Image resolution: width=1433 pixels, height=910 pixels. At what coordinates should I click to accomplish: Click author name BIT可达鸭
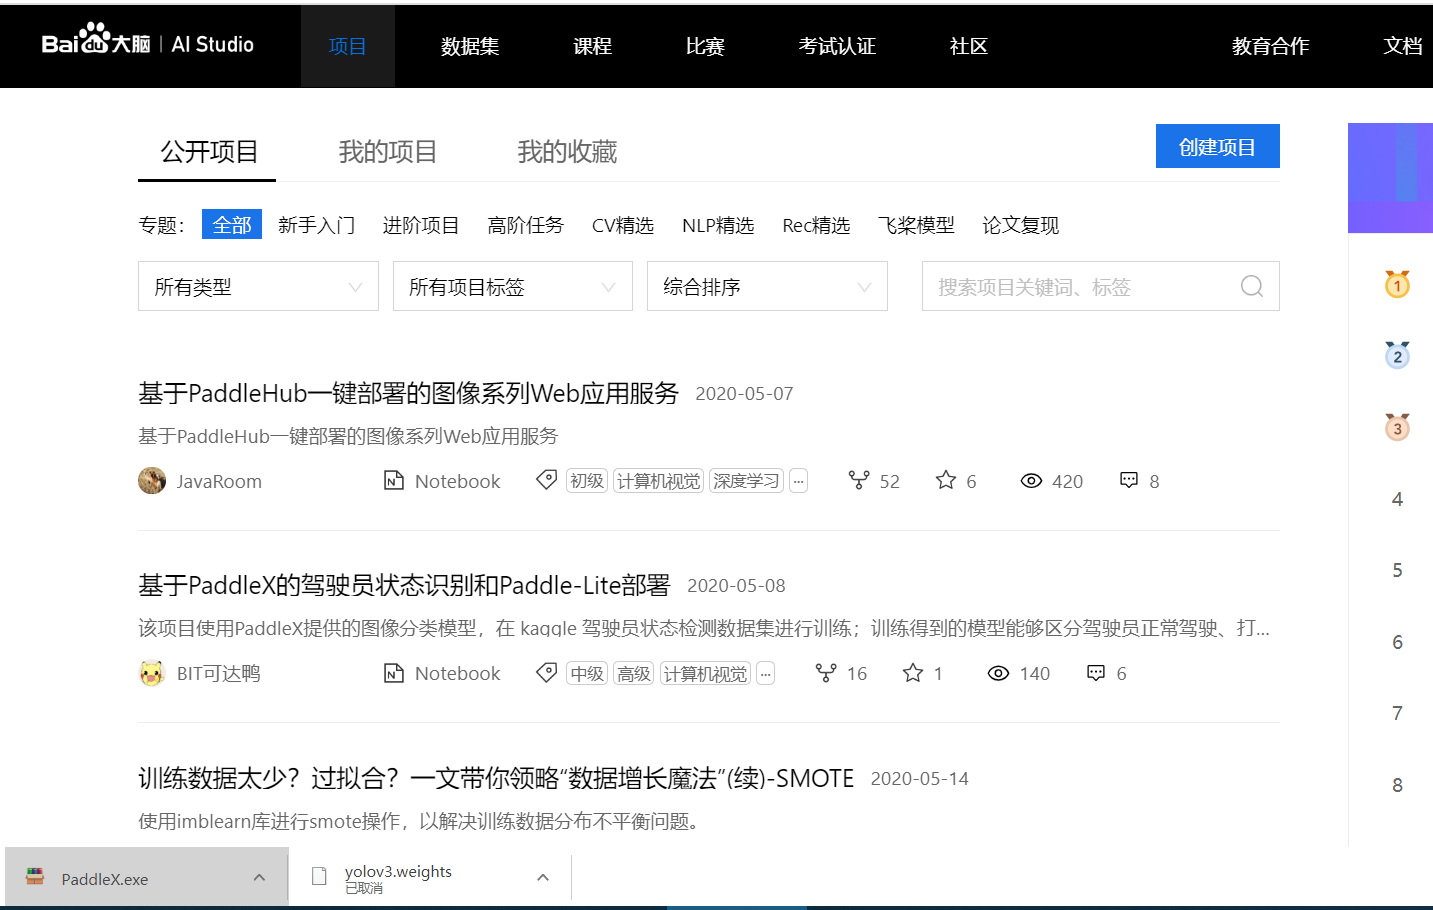point(218,673)
